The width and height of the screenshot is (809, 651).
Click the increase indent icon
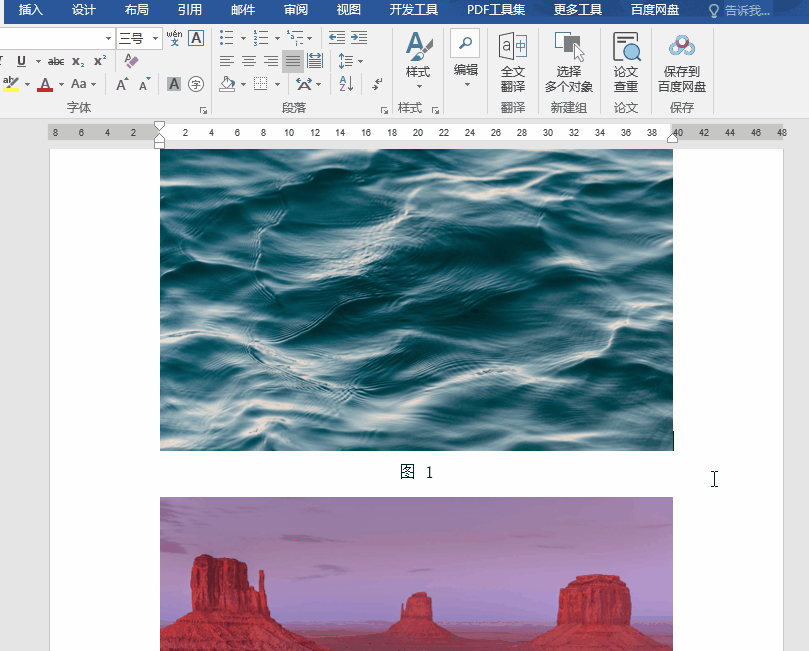358,38
